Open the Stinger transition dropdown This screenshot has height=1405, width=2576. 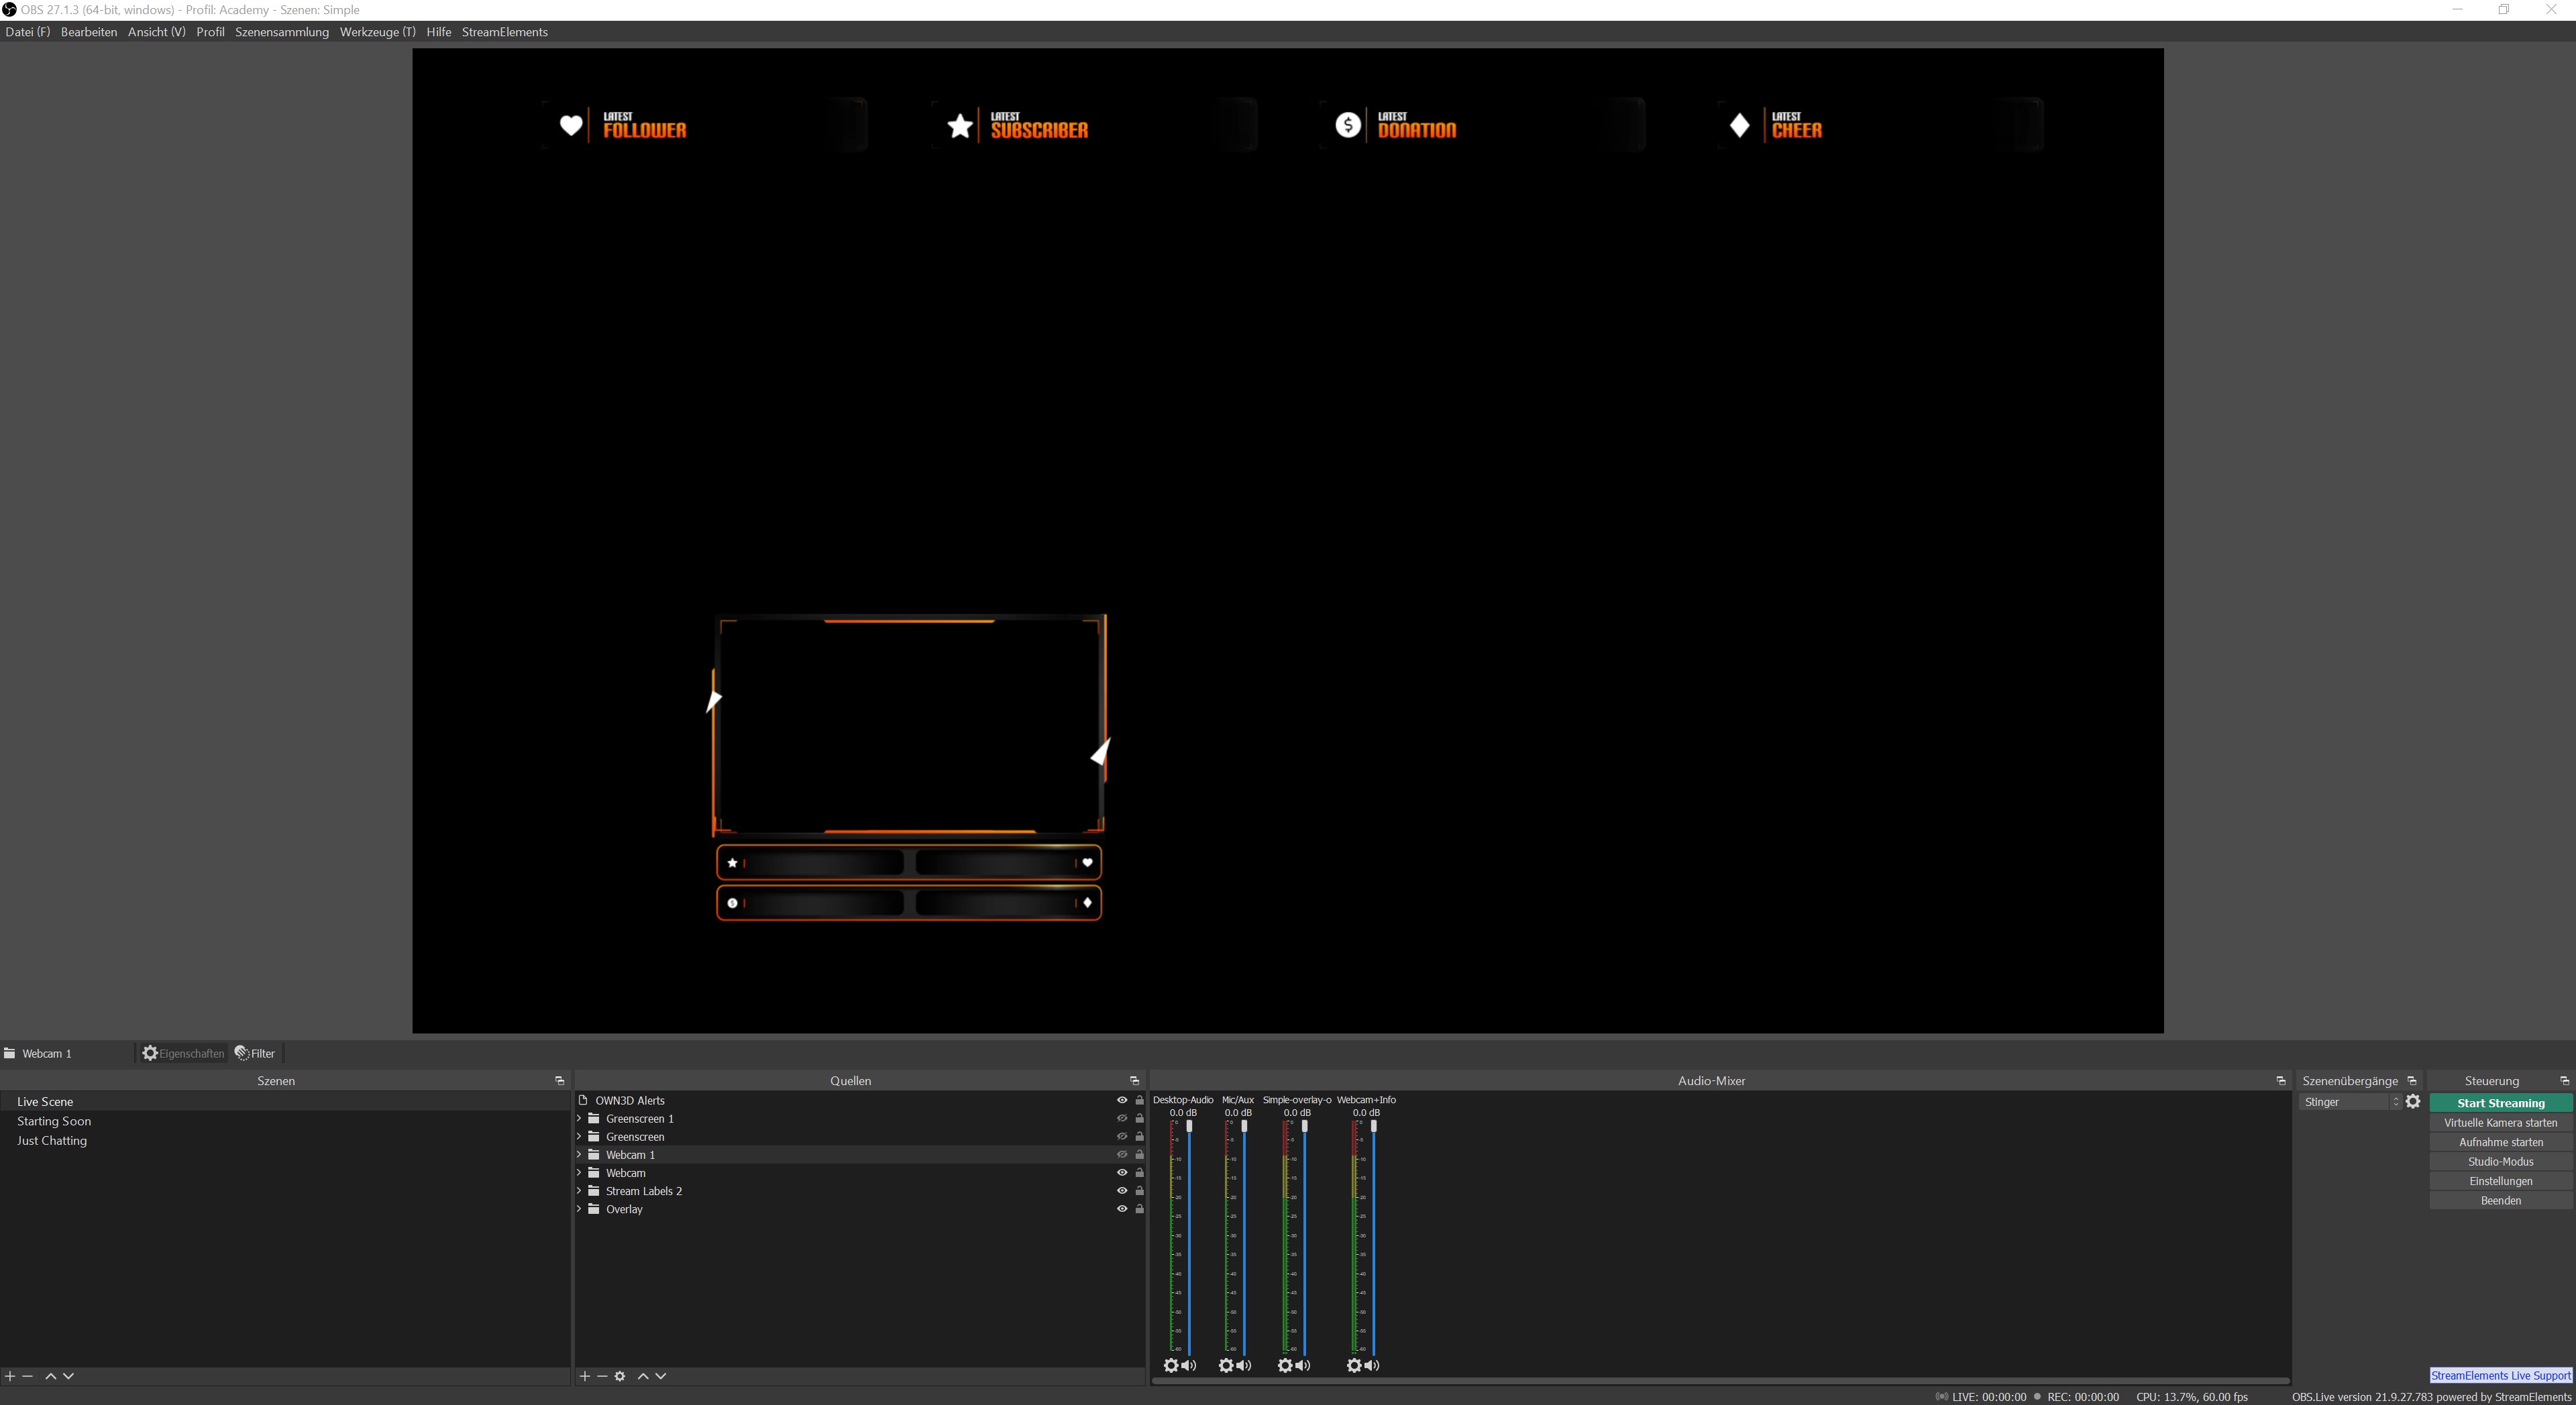(x=2350, y=1102)
